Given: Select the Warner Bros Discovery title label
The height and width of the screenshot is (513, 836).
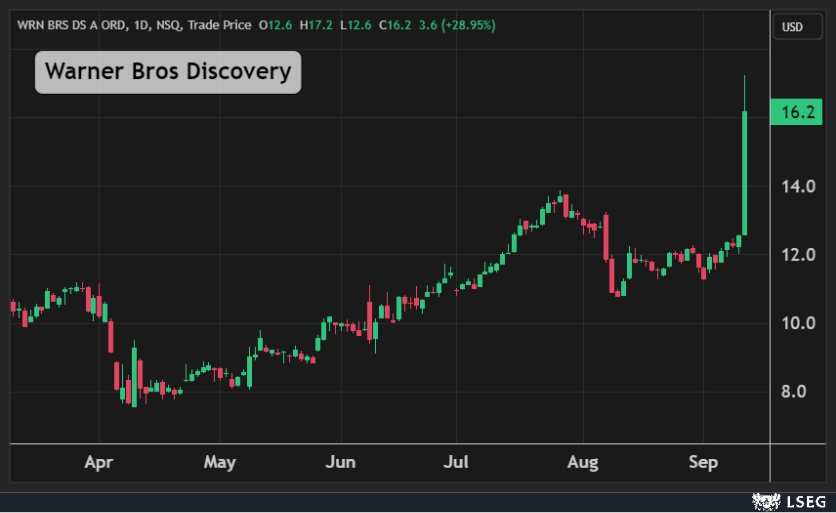Looking at the screenshot, I should coord(168,72).
